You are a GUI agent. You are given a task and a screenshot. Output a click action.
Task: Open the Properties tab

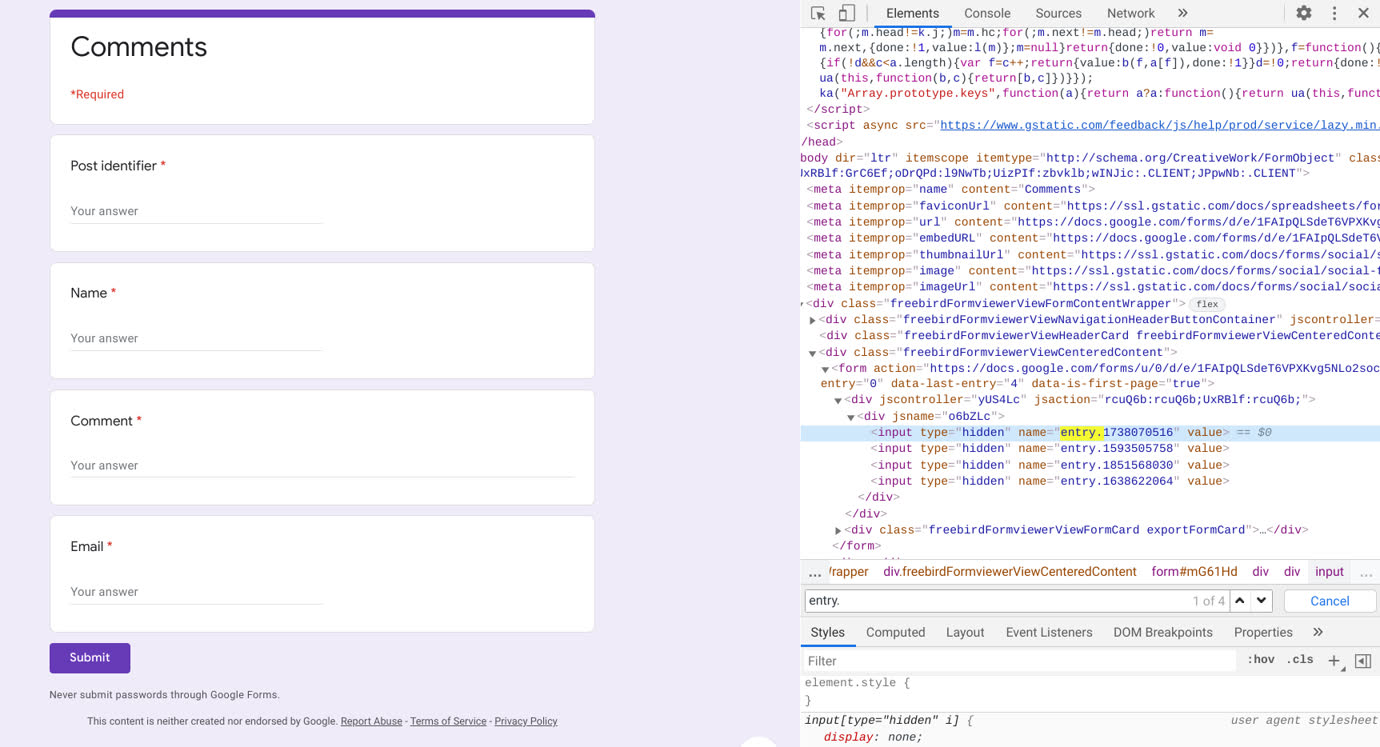click(1263, 632)
